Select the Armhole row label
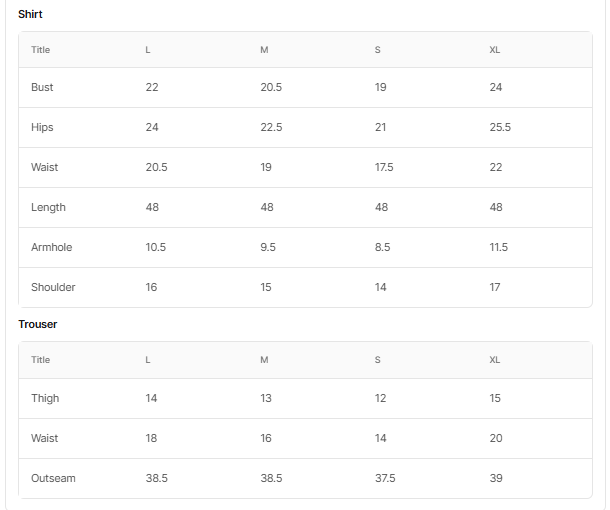 [x=51, y=248]
